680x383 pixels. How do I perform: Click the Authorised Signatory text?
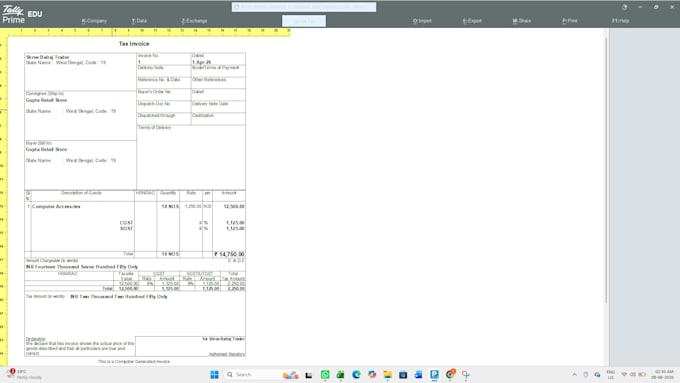pos(227,354)
